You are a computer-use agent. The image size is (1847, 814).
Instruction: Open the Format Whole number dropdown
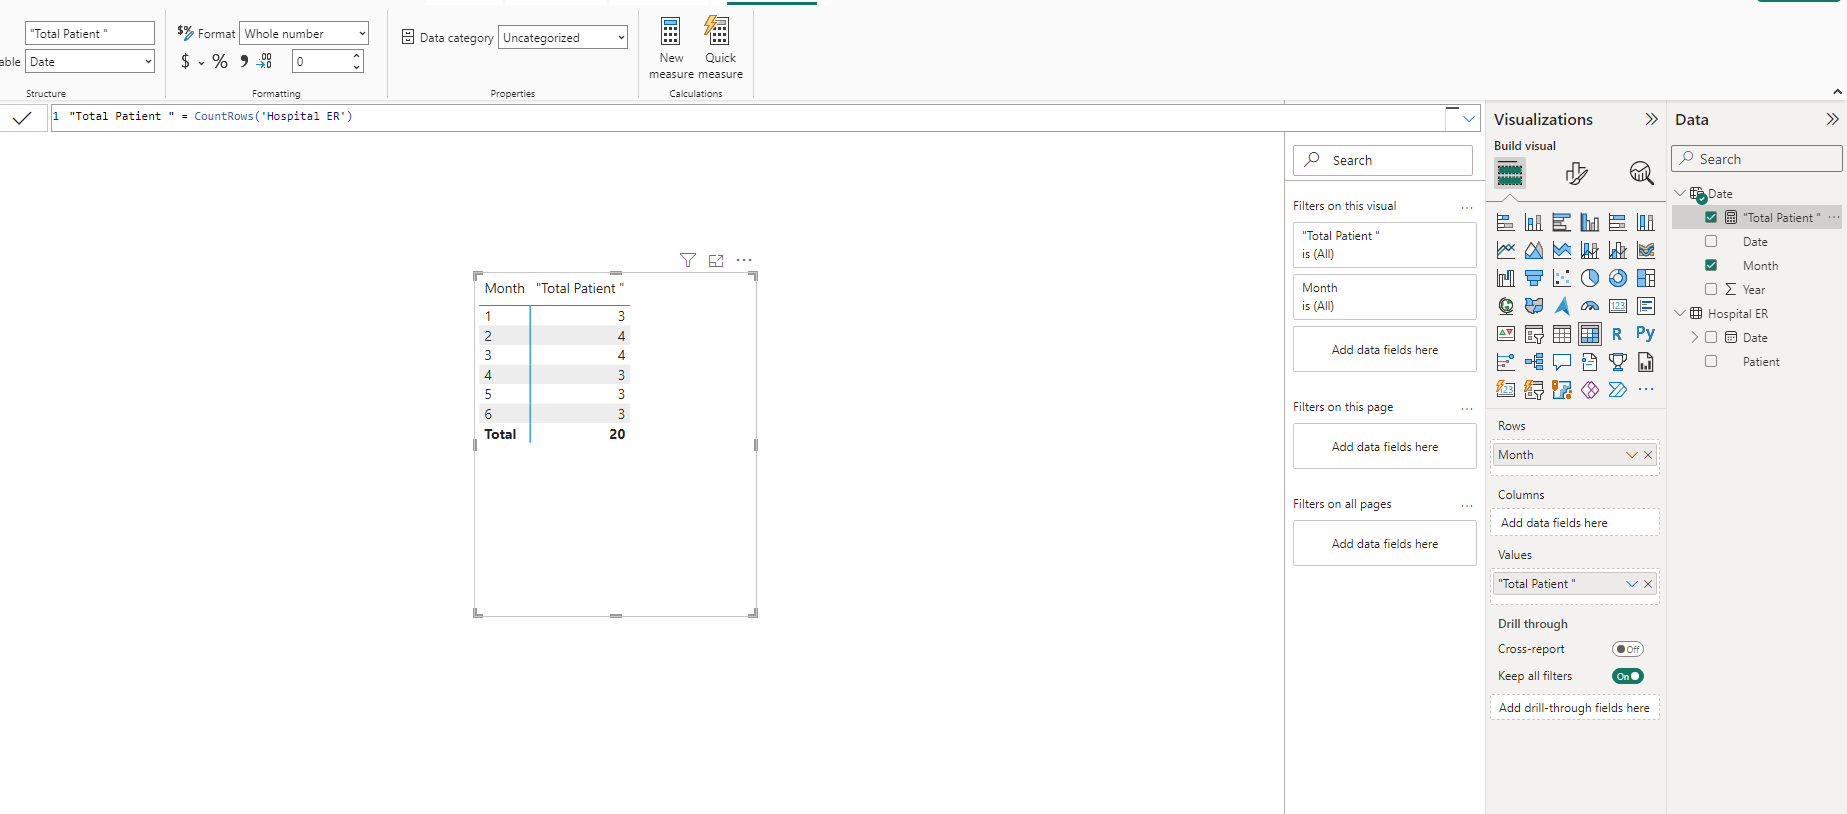tap(304, 34)
